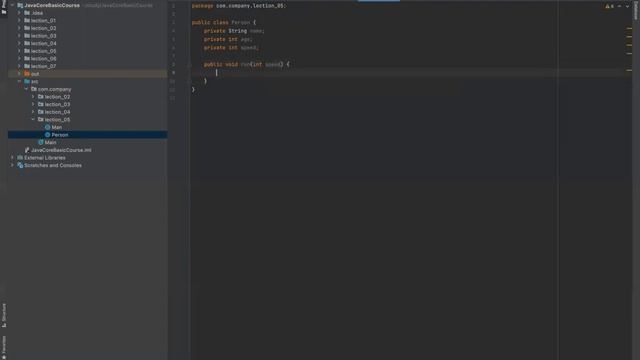Click the 'public void run(int speed)' method line
This screenshot has width=640, height=360.
tap(247, 64)
